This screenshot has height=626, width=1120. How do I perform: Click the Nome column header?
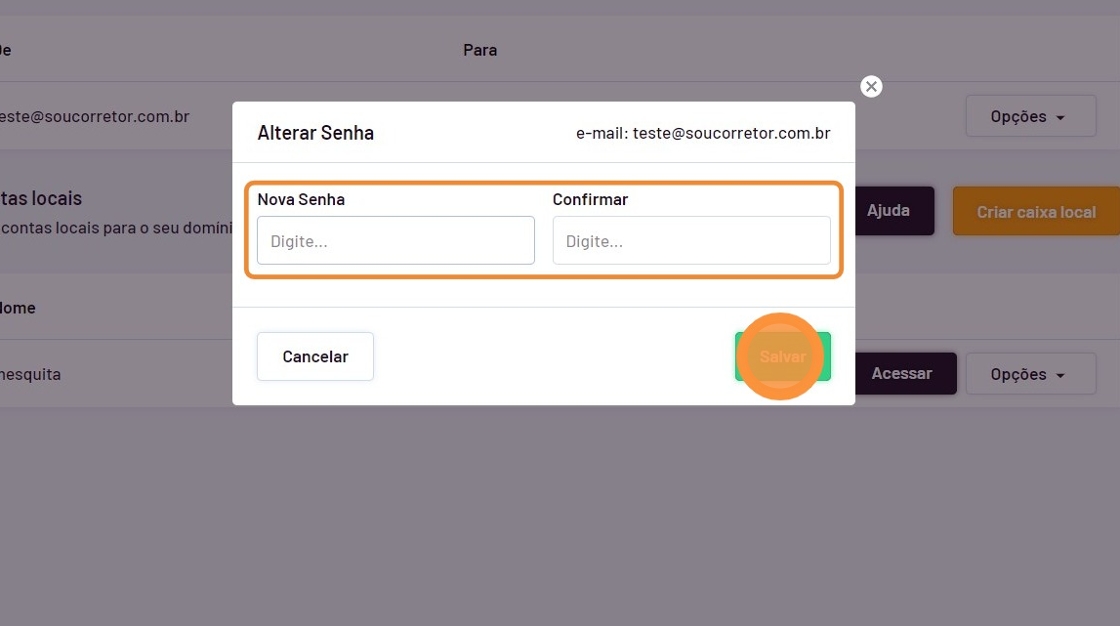pyautogui.click(x=18, y=308)
